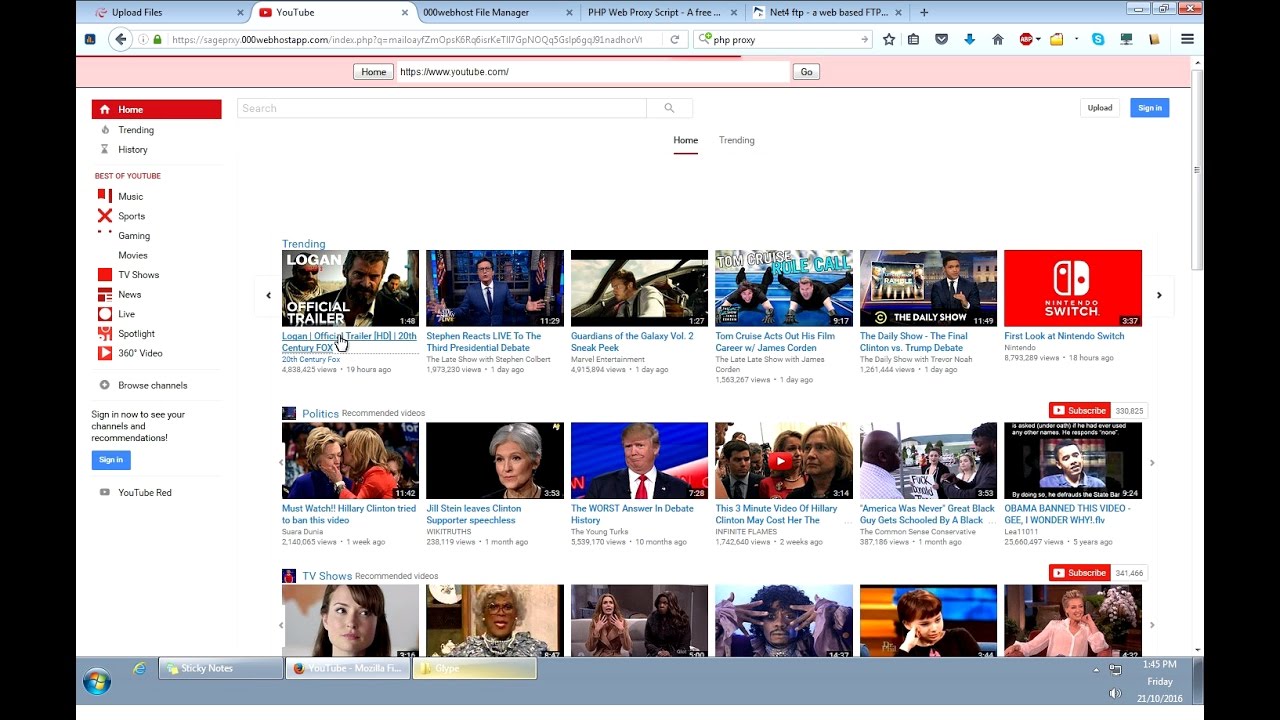
Task: Open Sticky Notes taskbar button
Action: point(221,668)
